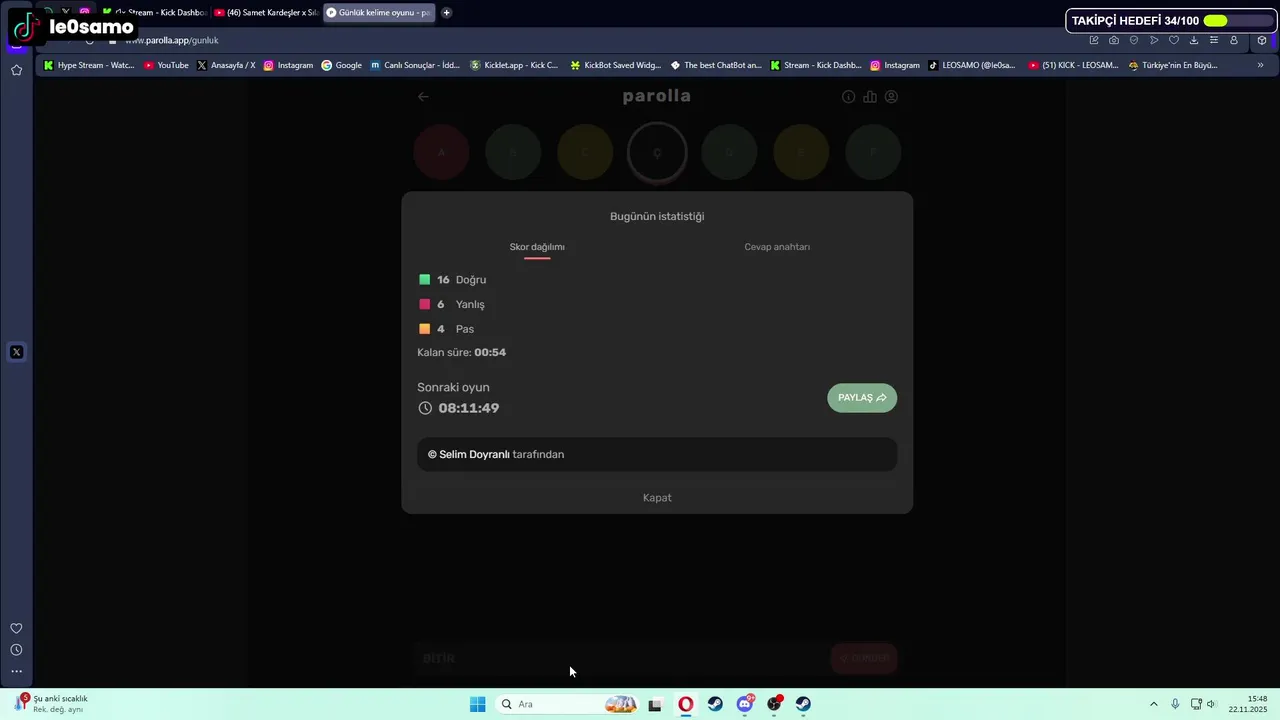Click the heart icon in the address bar
The image size is (1280, 720).
tap(1174, 40)
